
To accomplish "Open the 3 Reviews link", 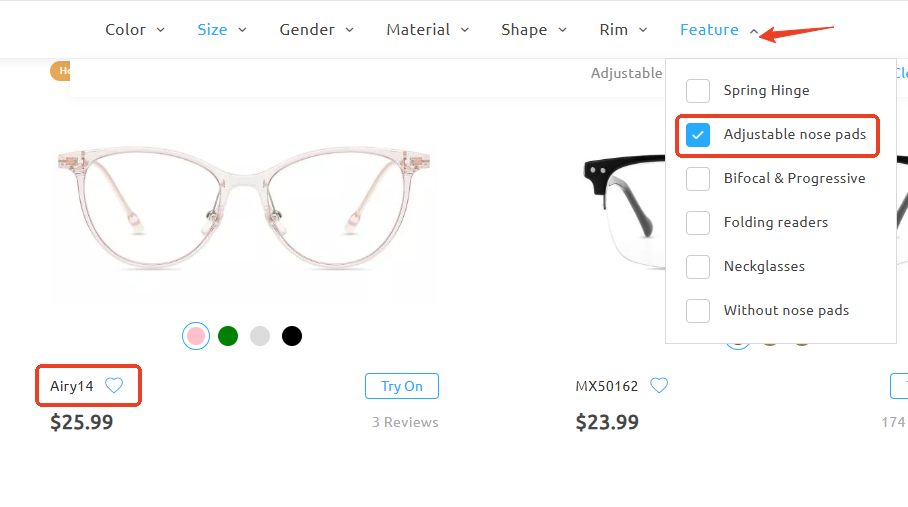I will tap(405, 423).
